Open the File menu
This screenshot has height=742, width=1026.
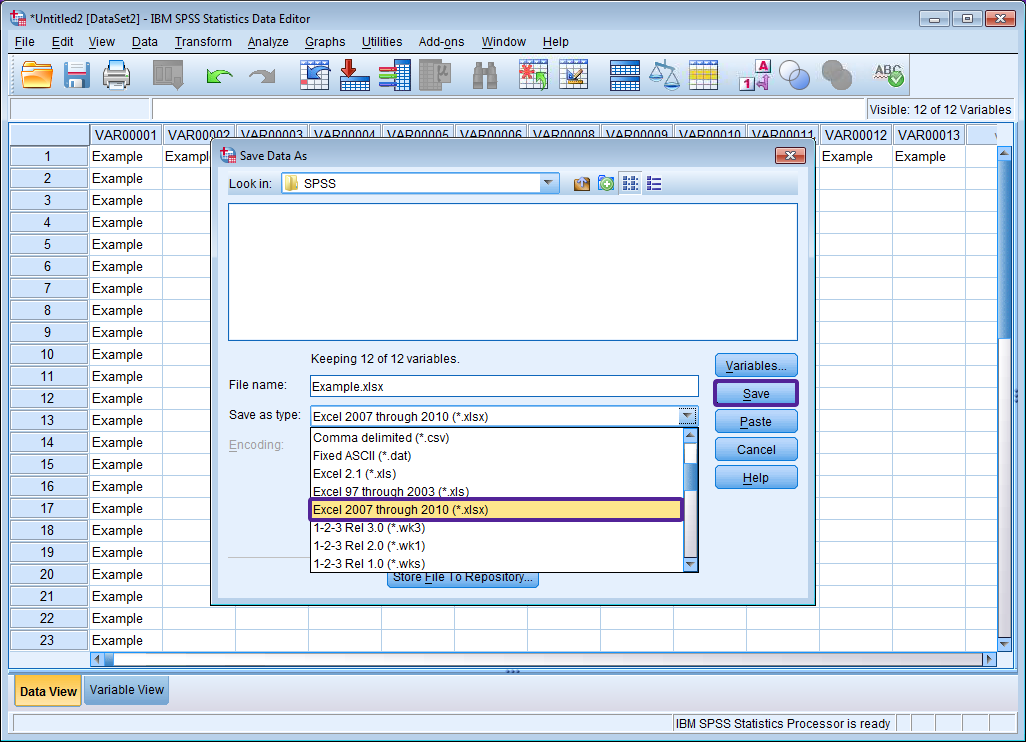[x=25, y=42]
